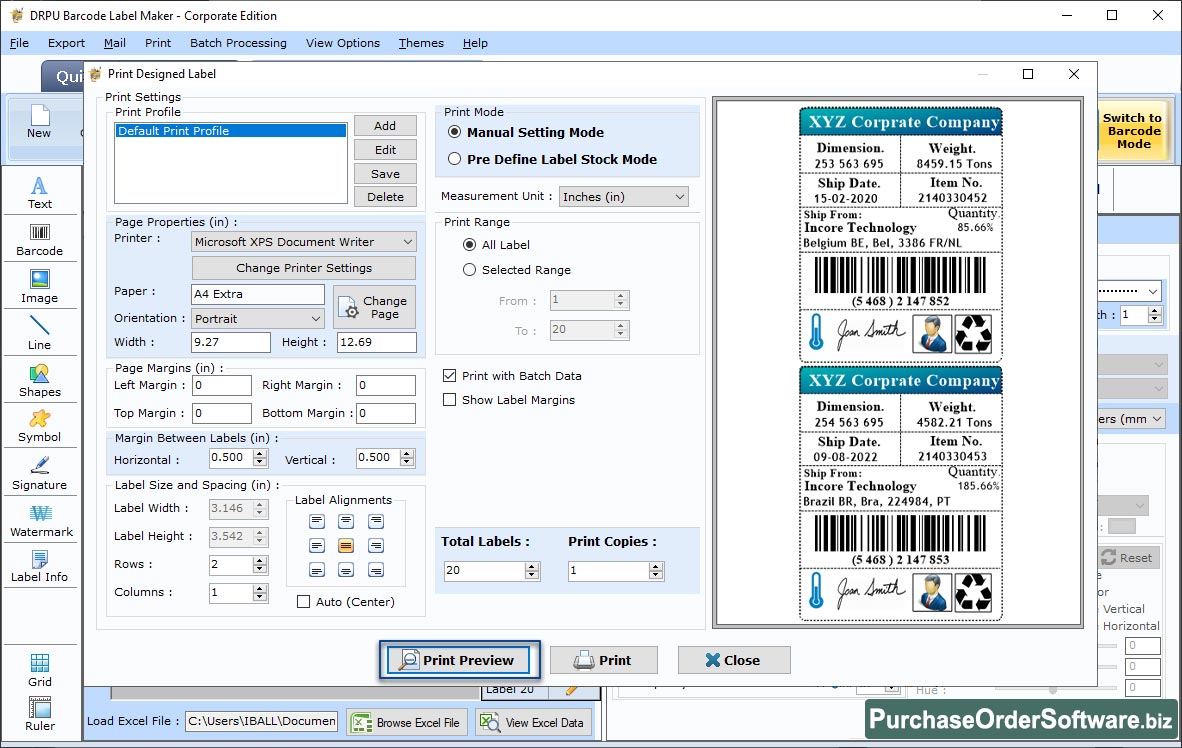Image resolution: width=1182 pixels, height=748 pixels.
Task: Open the Export menu
Action: click(x=66, y=43)
